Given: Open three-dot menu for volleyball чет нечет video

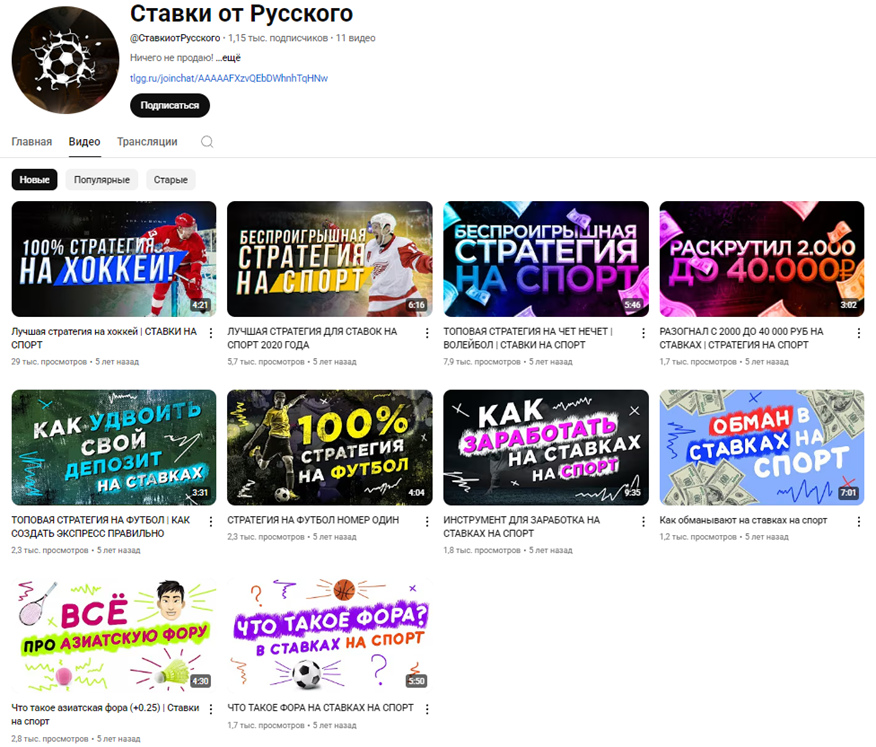Looking at the screenshot, I should [643, 333].
